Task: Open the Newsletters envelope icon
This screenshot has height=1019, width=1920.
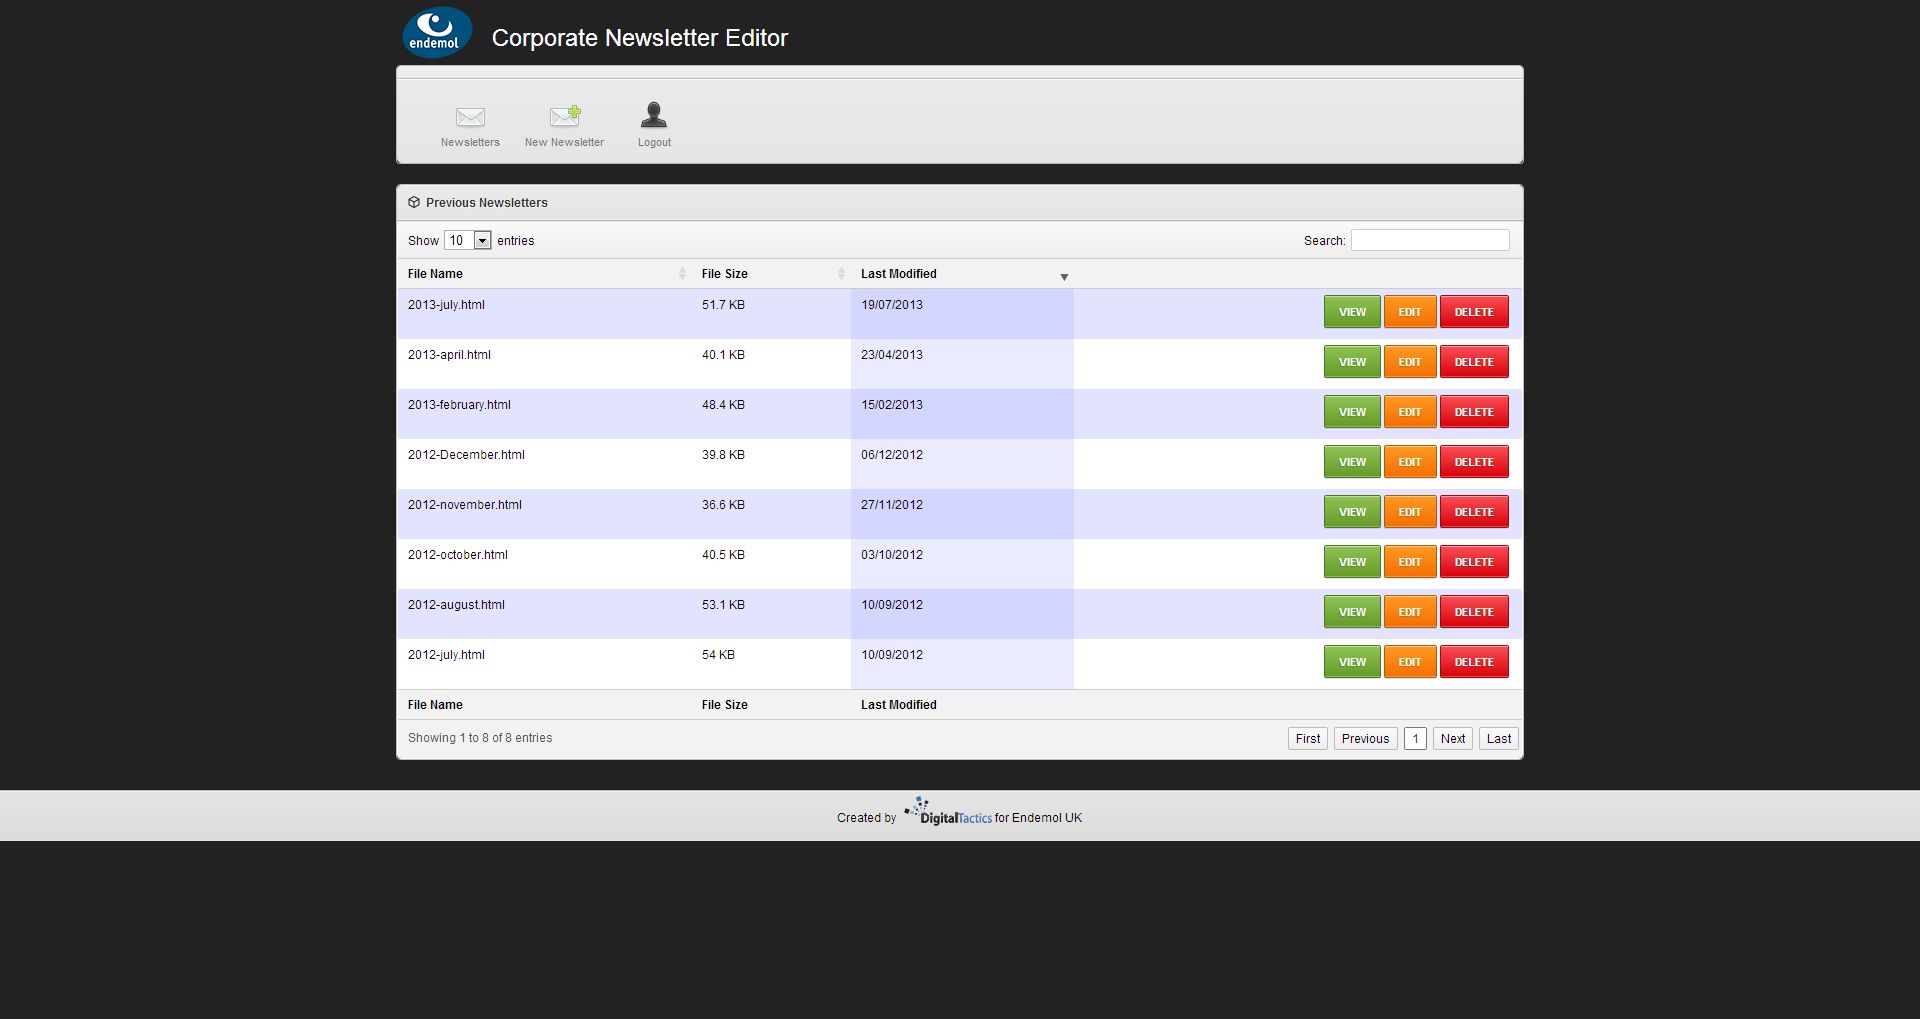Action: click(470, 118)
